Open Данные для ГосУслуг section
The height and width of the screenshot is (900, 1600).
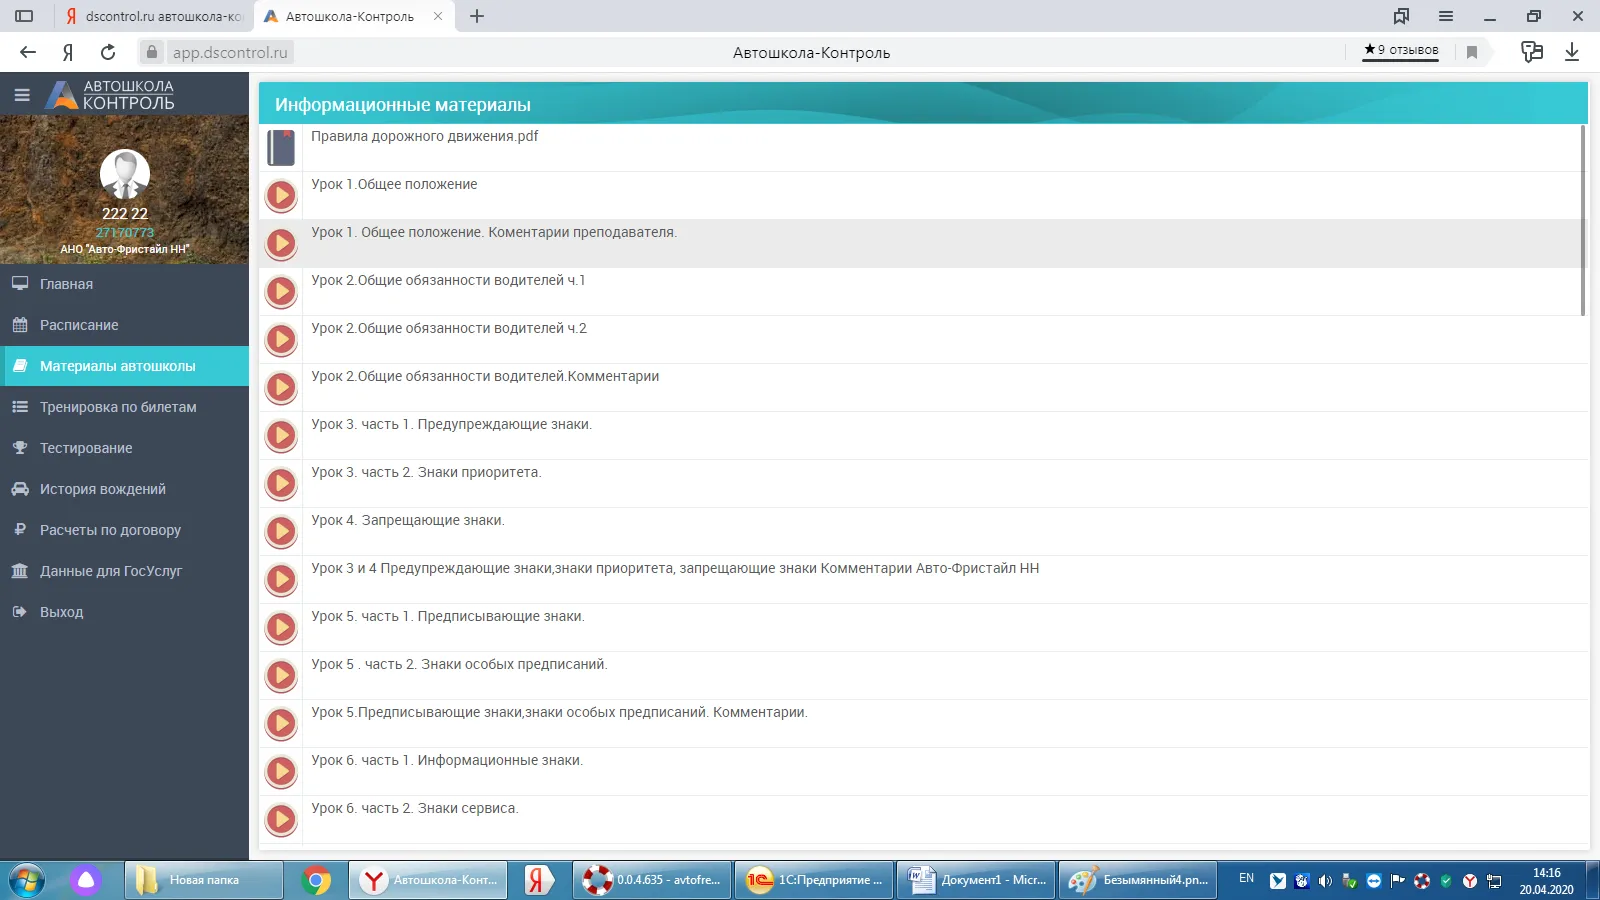[x=124, y=571]
